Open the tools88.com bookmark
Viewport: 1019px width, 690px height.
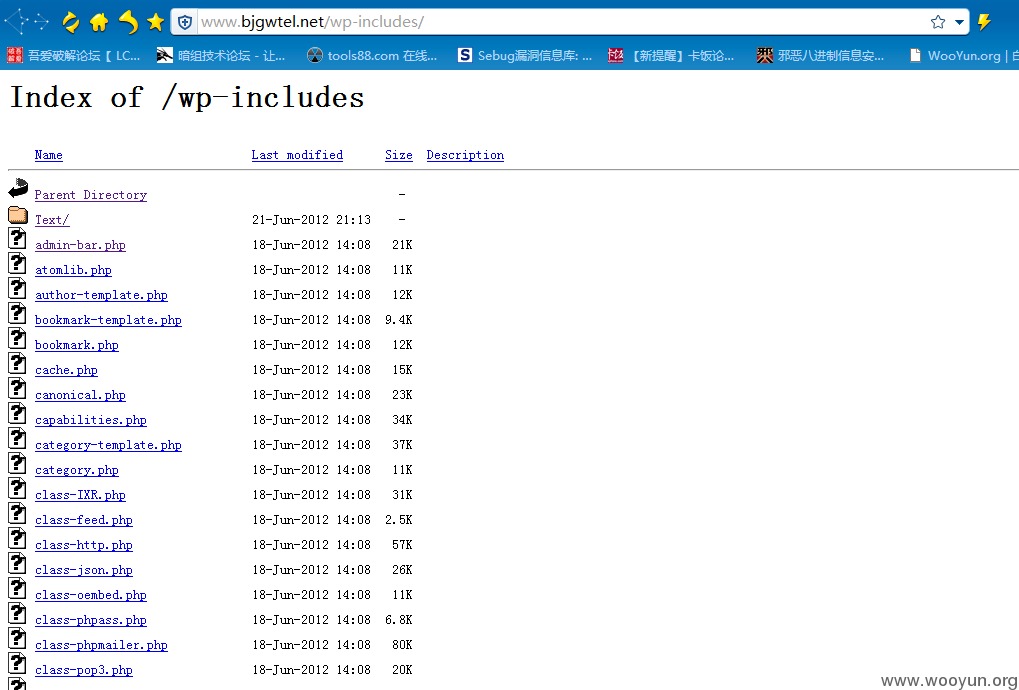[372, 56]
